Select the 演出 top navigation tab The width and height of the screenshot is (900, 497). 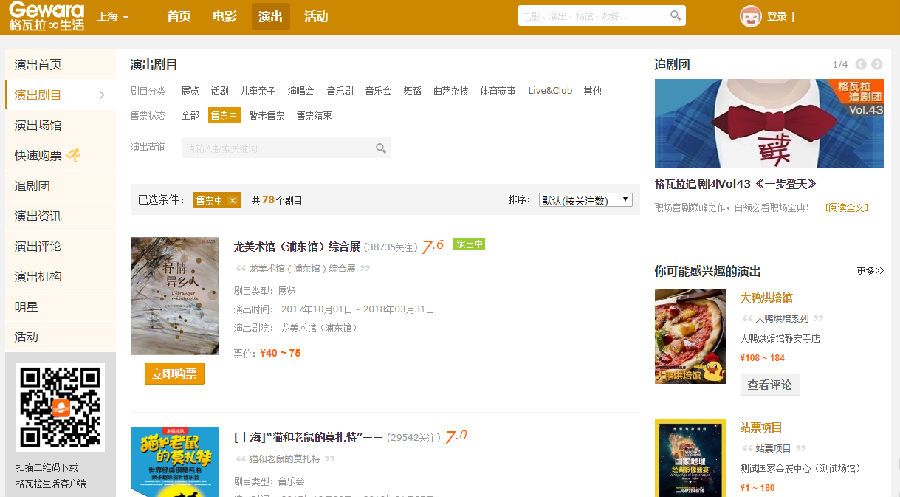[x=270, y=16]
